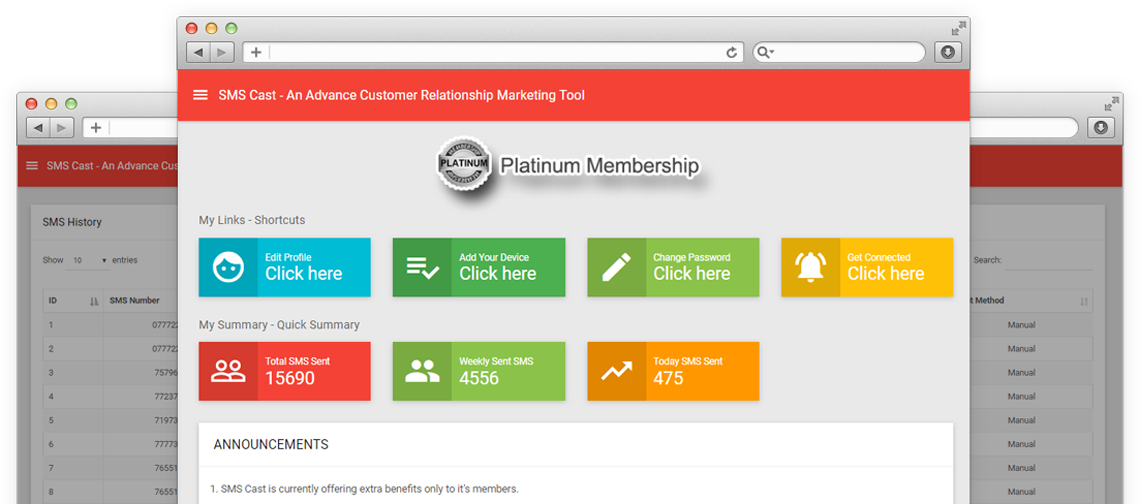
Task: Close the front browser window
Action: [x=192, y=28]
